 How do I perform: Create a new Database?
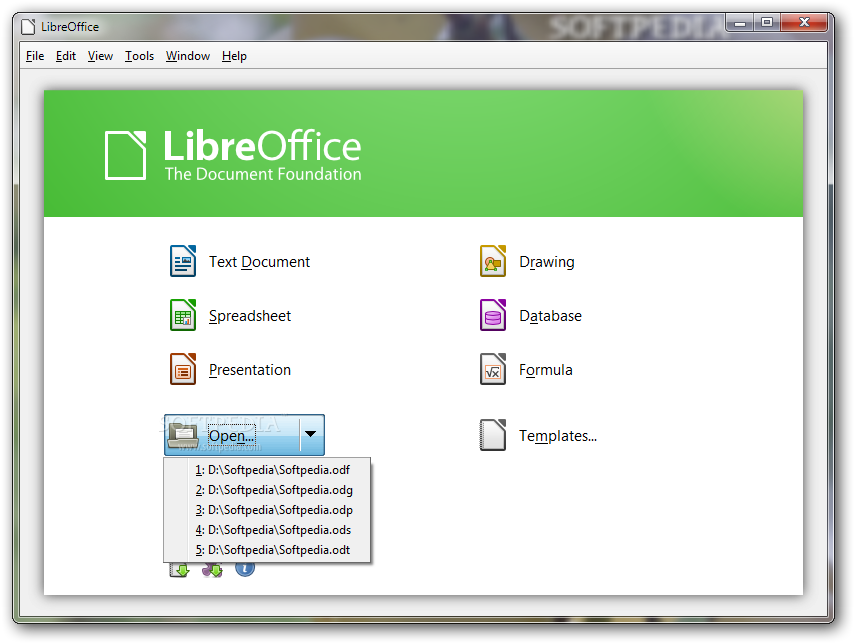click(x=552, y=315)
